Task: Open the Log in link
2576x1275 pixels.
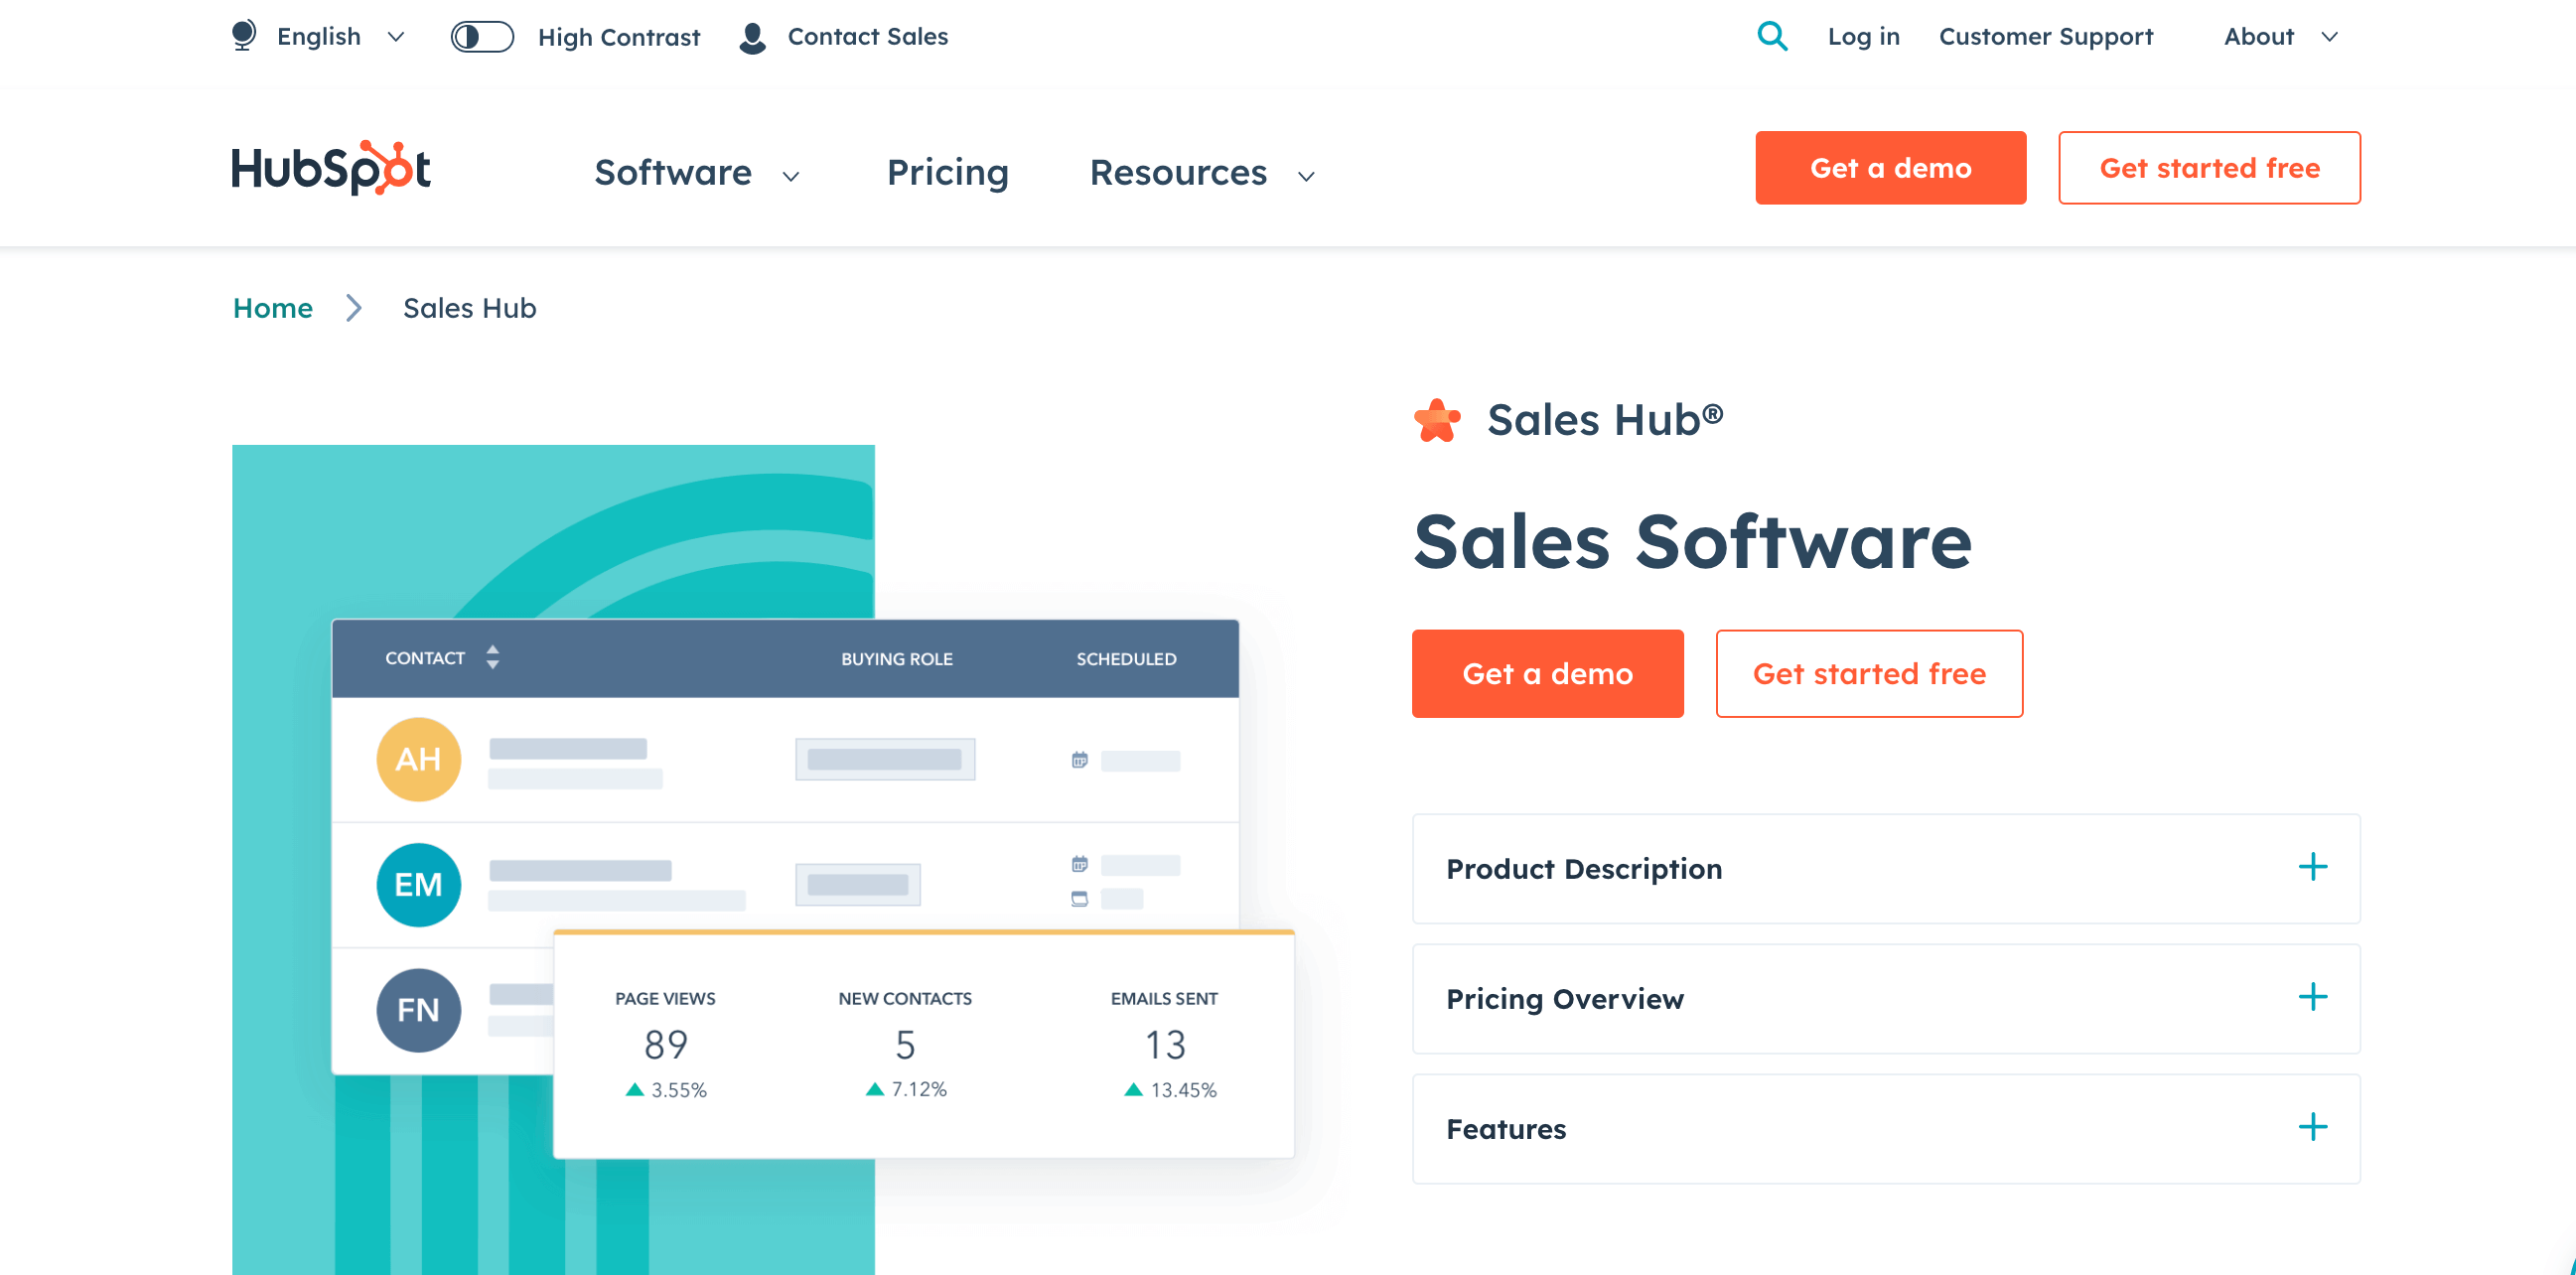Action: coord(1863,37)
